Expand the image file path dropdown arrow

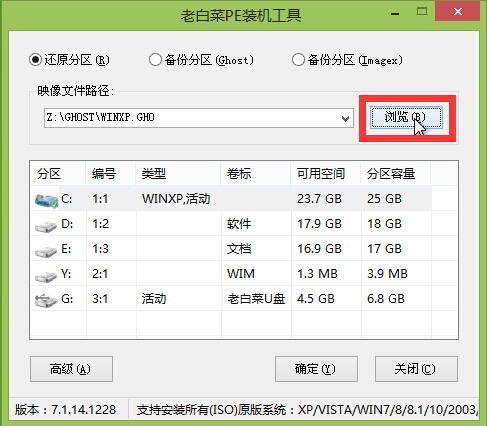tap(346, 118)
